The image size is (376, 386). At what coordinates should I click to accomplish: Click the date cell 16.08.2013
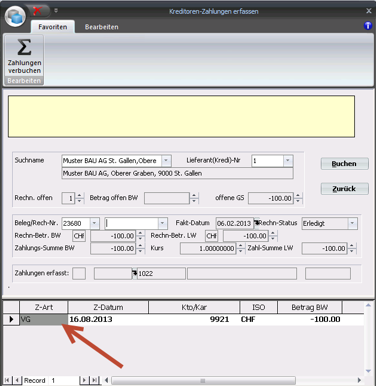click(108, 319)
